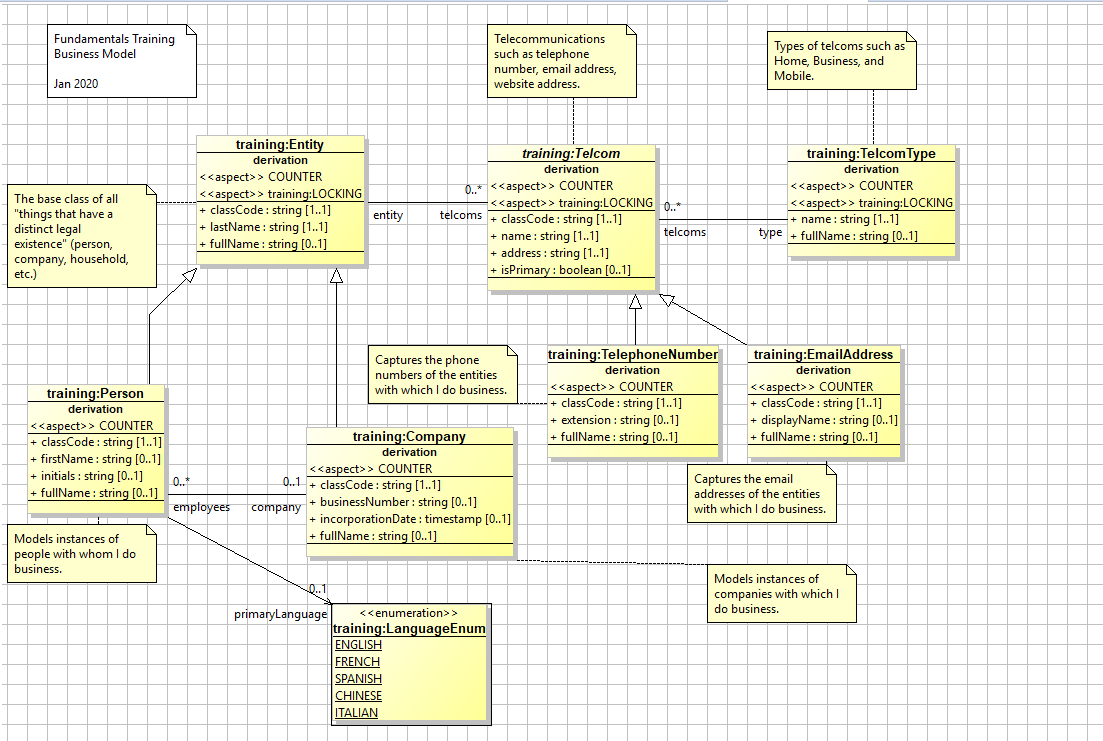Select the training:EmailAddress class header
Image resolution: width=1103 pixels, height=741 pixels.
pyautogui.click(x=823, y=355)
